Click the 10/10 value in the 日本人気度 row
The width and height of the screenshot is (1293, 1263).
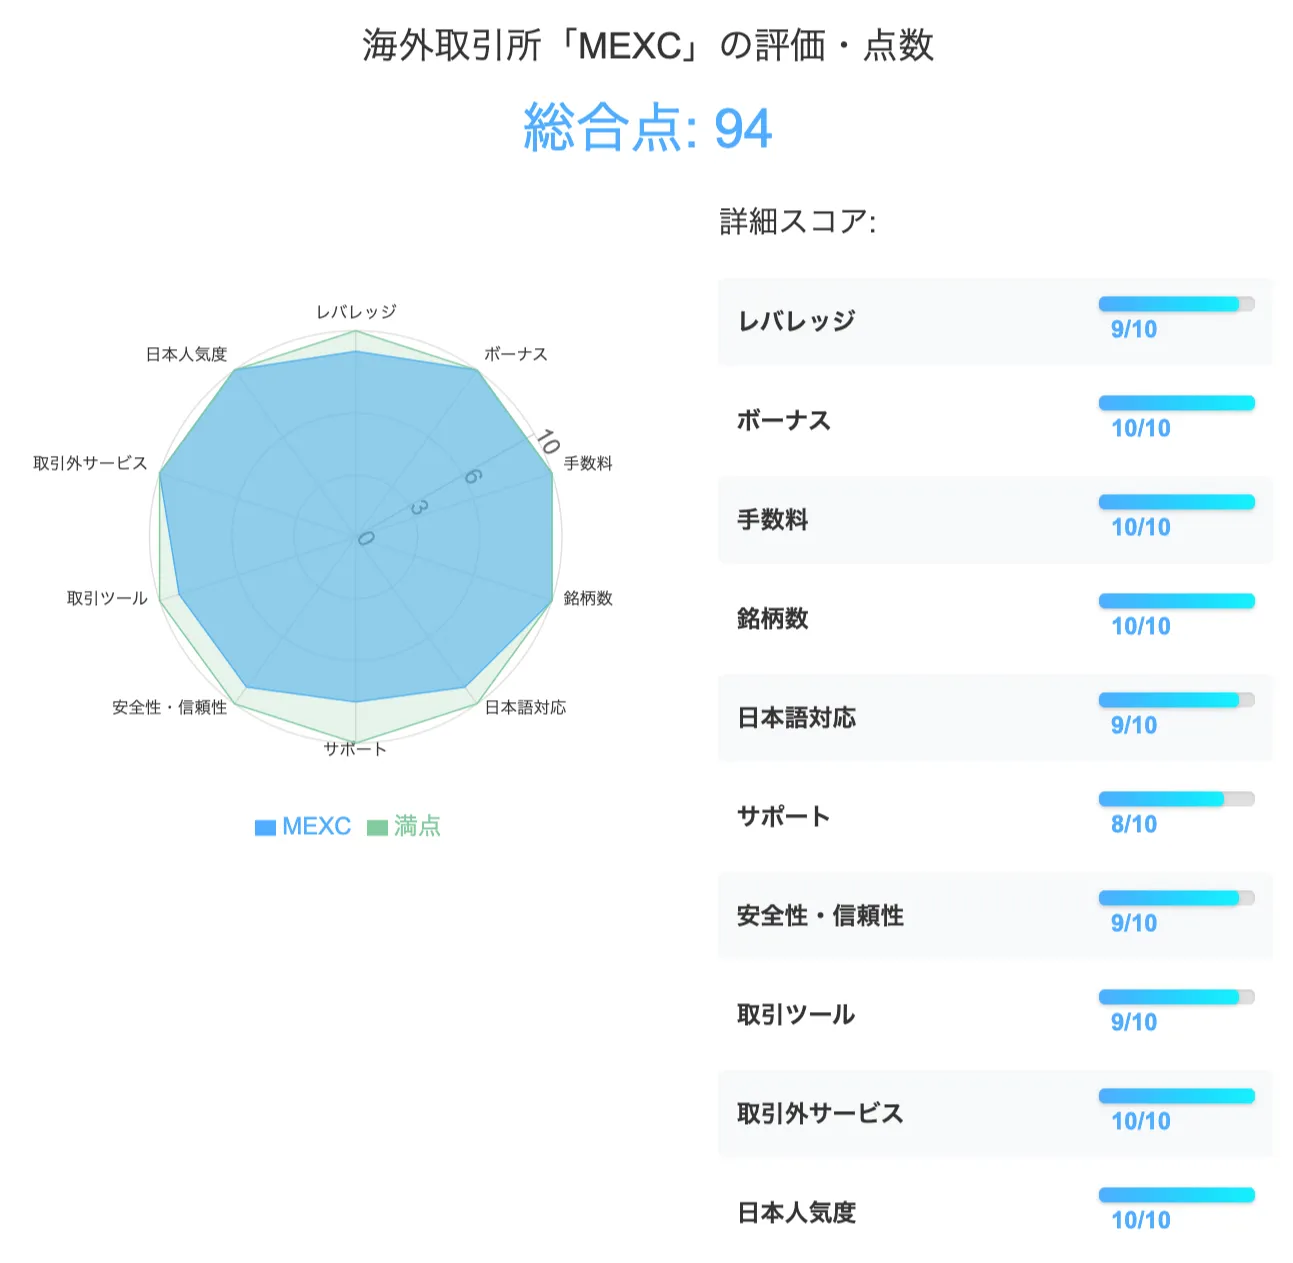click(1140, 1221)
